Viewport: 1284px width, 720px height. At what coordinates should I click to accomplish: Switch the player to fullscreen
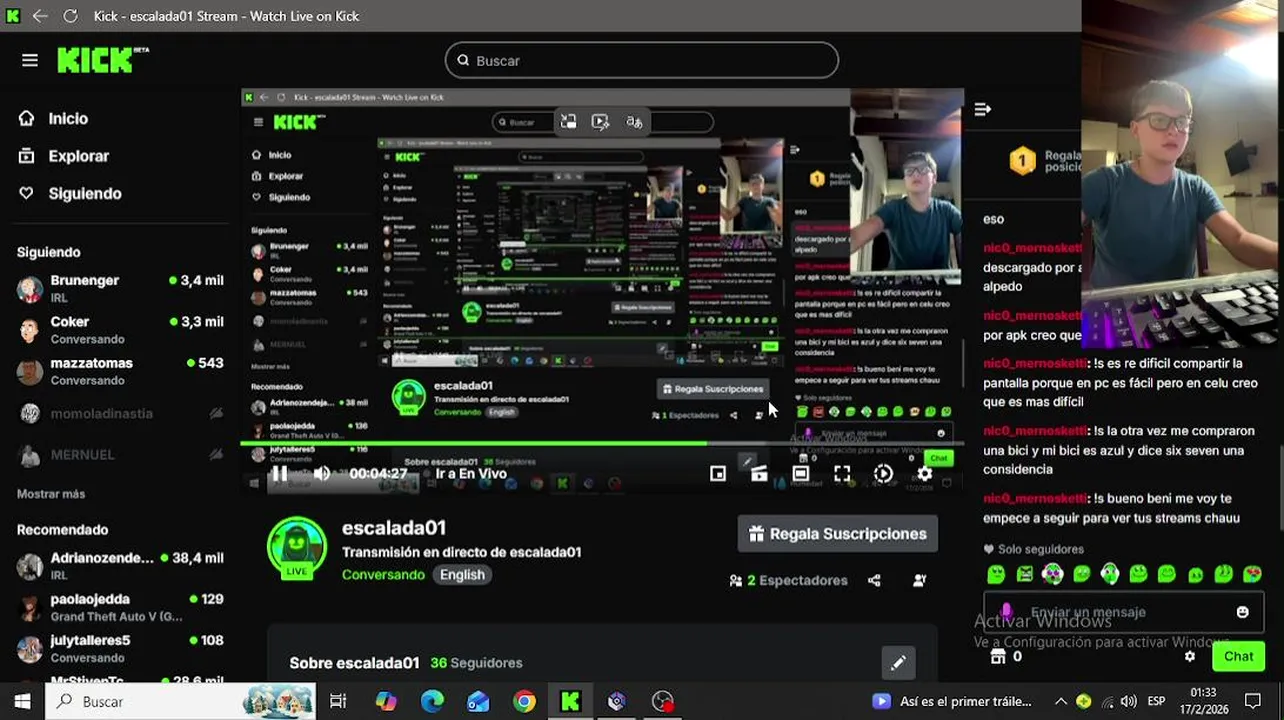click(x=842, y=474)
